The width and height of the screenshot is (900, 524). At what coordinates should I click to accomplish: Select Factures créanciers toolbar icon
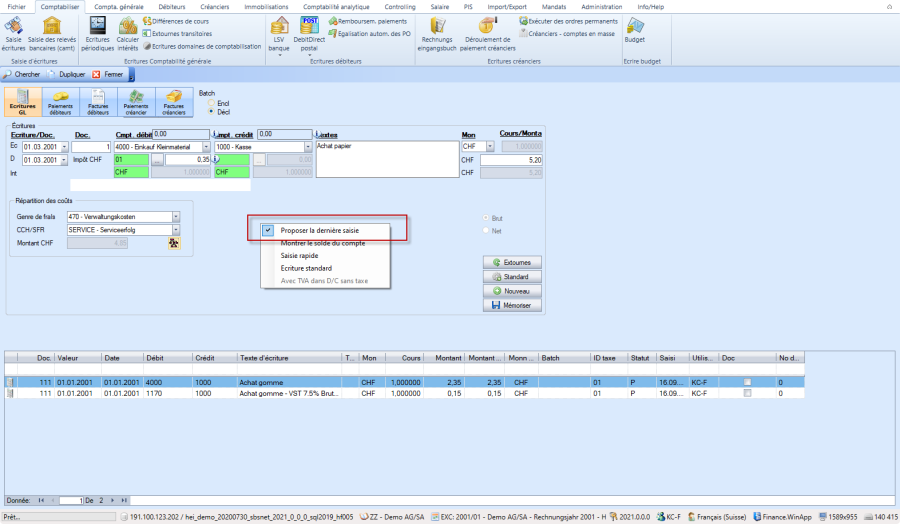click(x=174, y=102)
